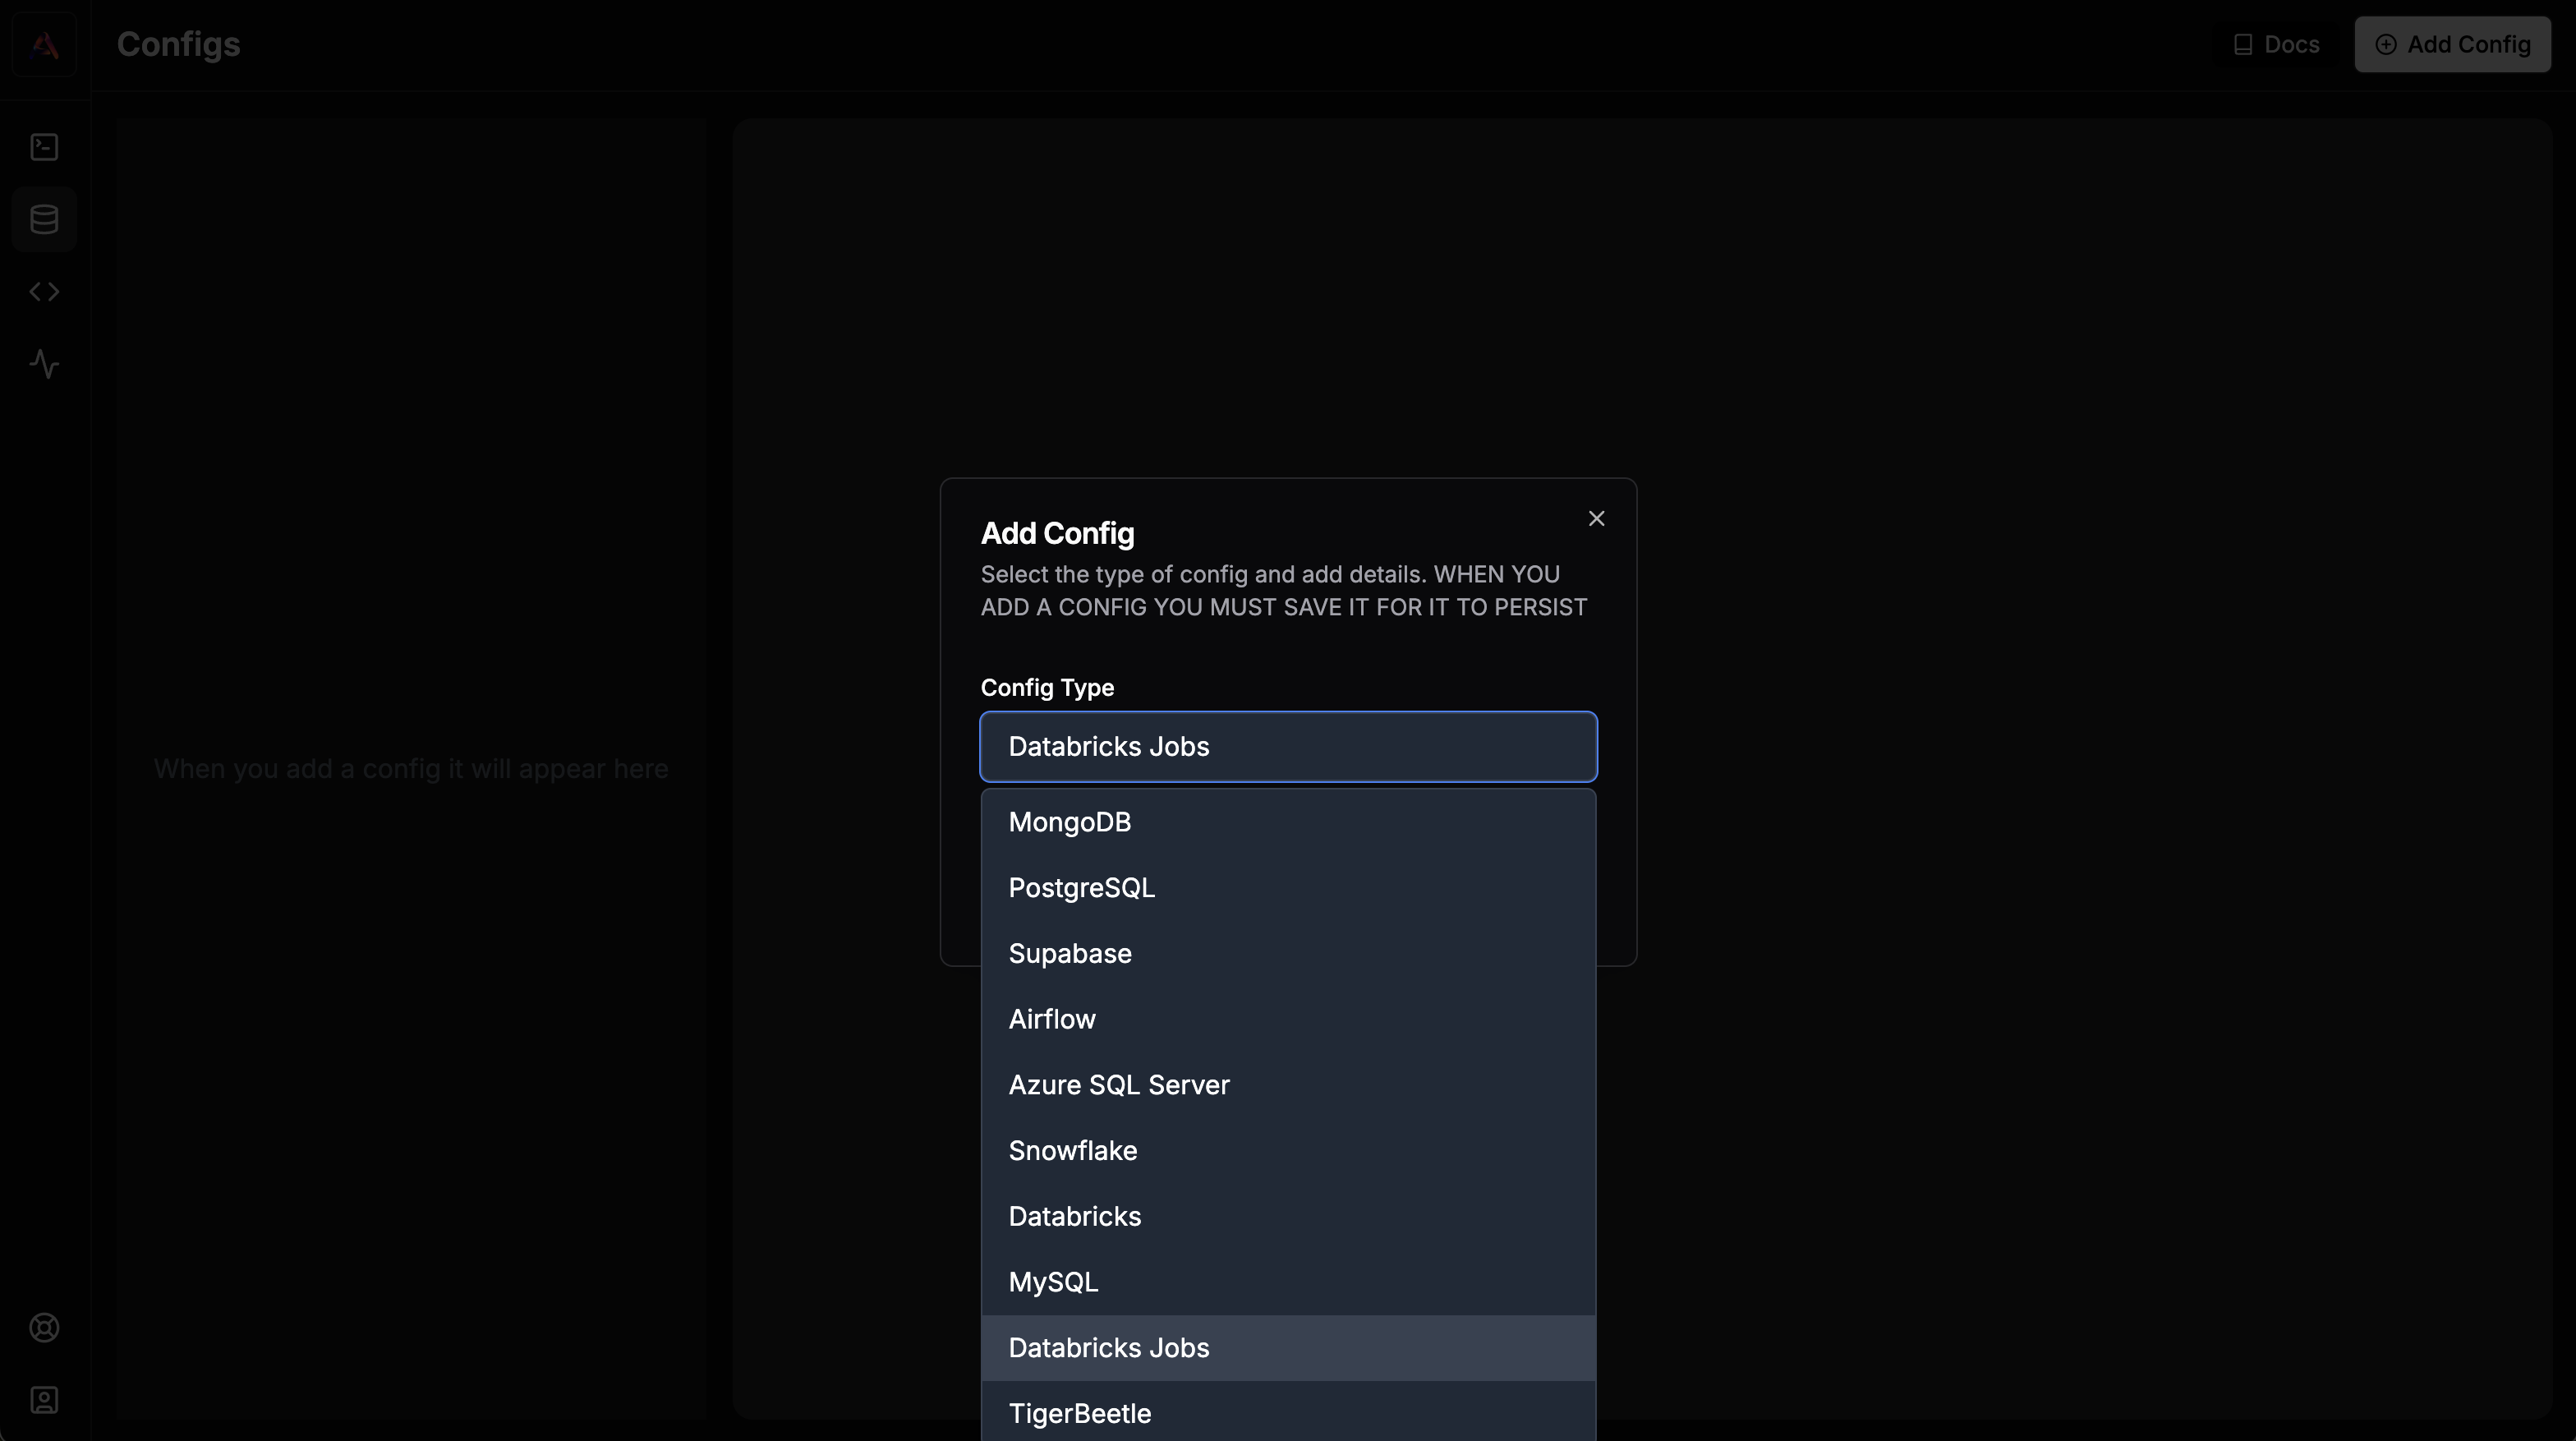Viewport: 2576px width, 1441px height.
Task: Close the Add Config dialog
Action: click(x=1596, y=518)
